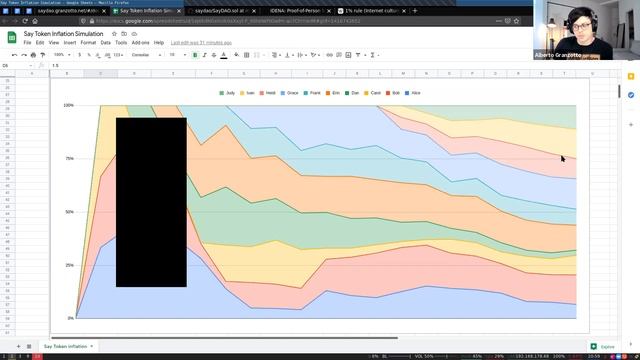
Task: Click the Redo icon in toolbar
Action: [x=24, y=55]
